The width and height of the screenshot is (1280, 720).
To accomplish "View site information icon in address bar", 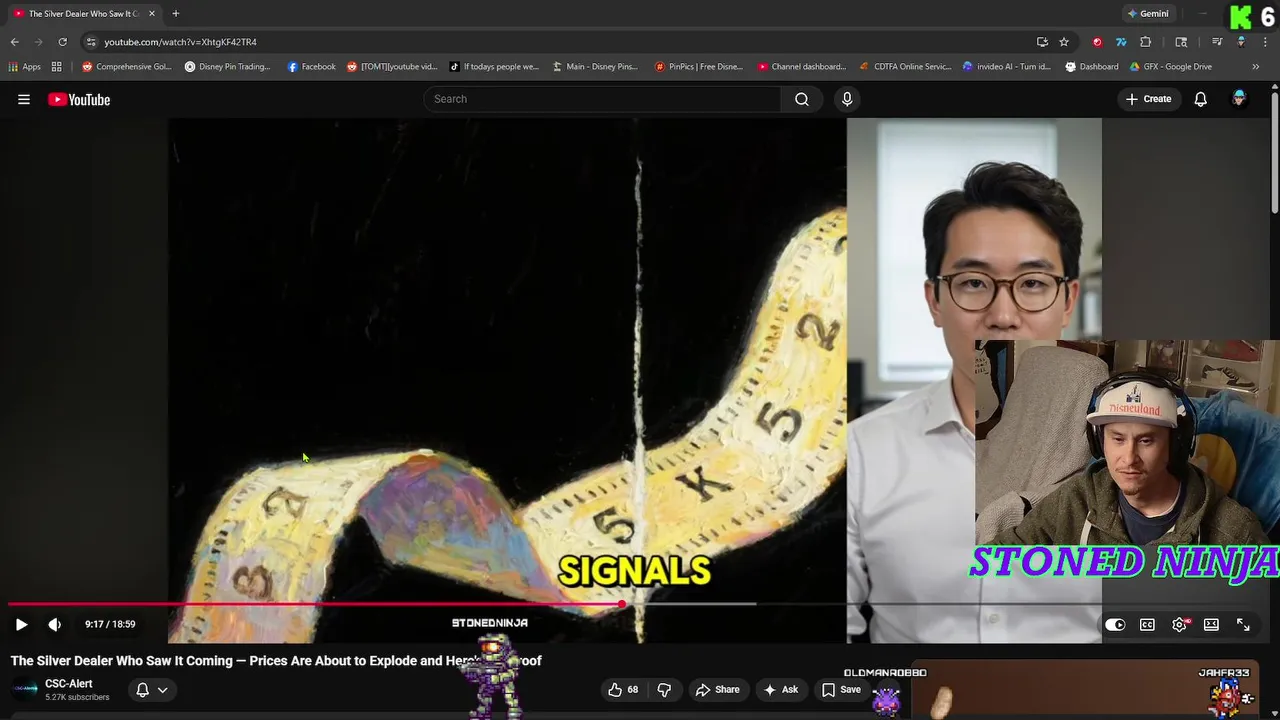I will pyautogui.click(x=91, y=42).
